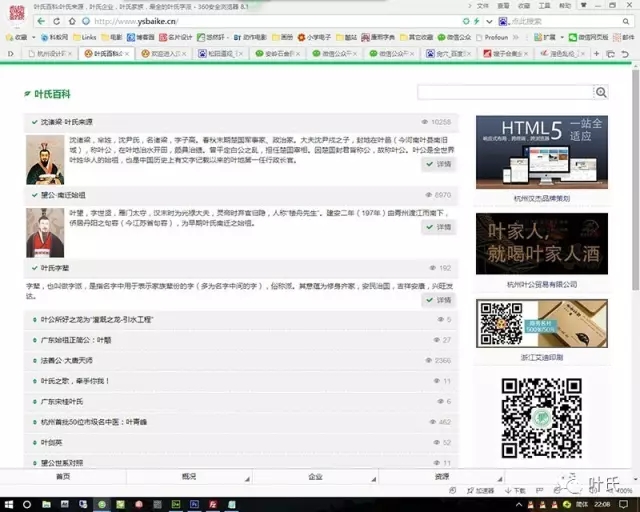Open the Windows notification center icon
This screenshot has height=512, width=640.
624,505
